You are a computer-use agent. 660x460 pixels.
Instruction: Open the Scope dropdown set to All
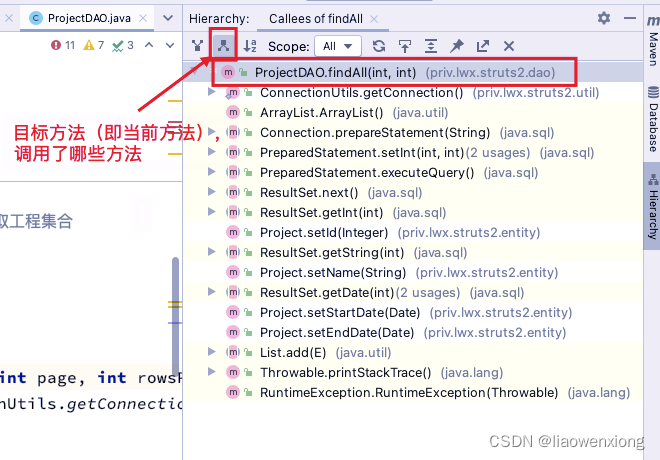click(338, 46)
